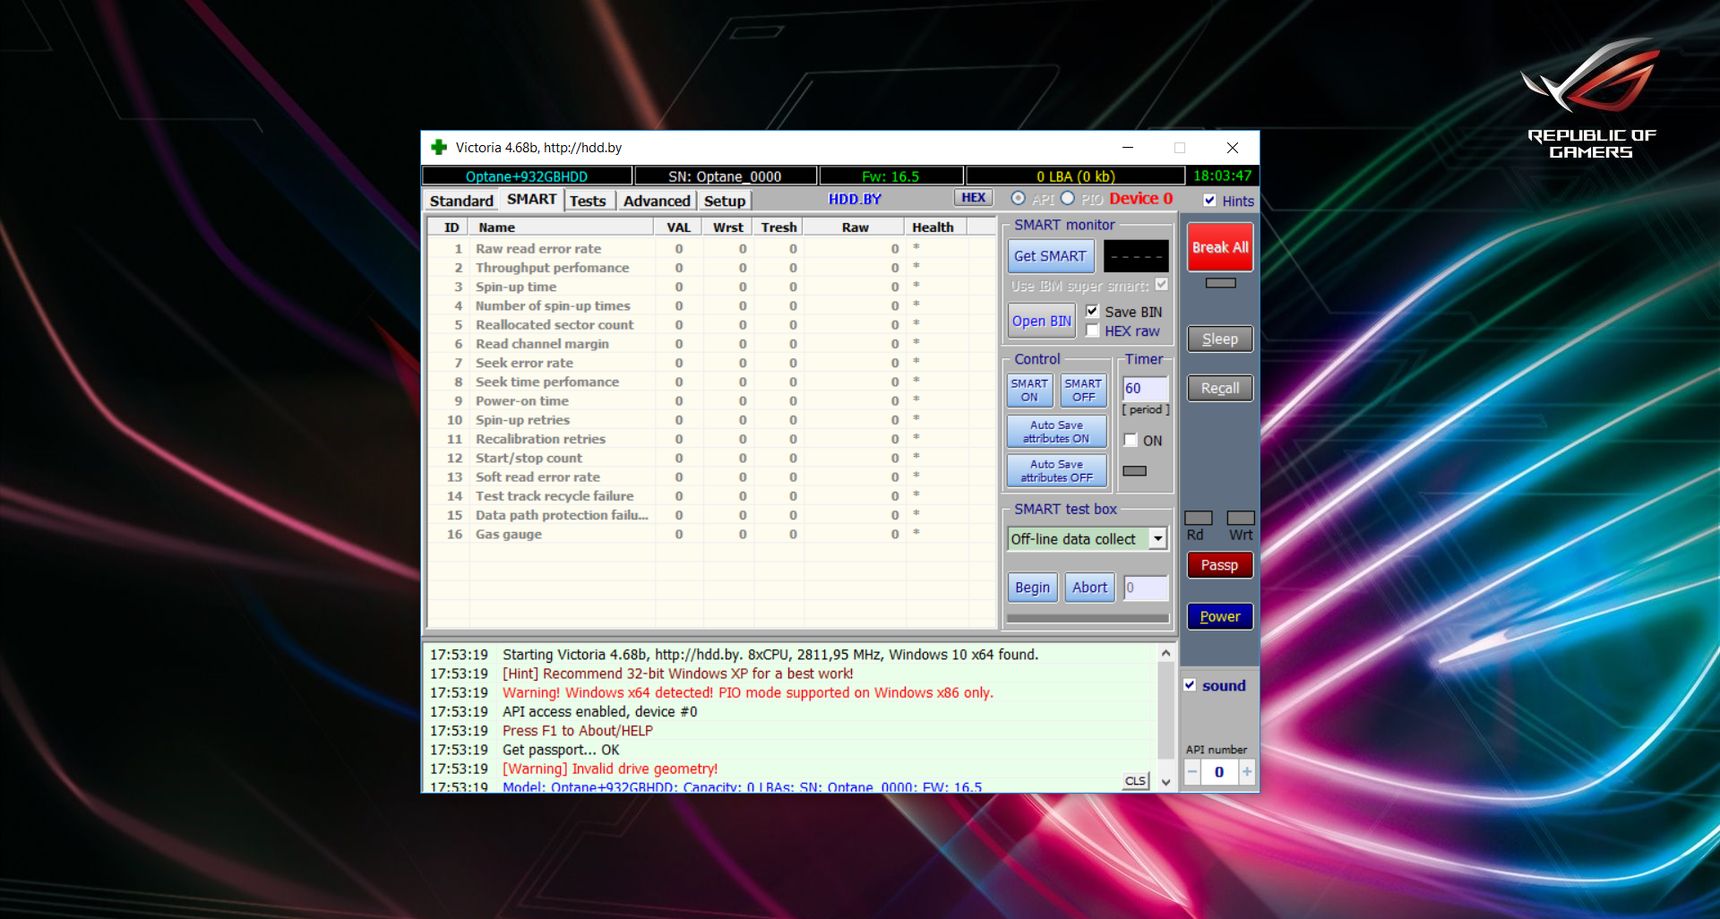Screen dimensions: 1720x919
Task: Click the Raw column header
Action: tap(855, 227)
